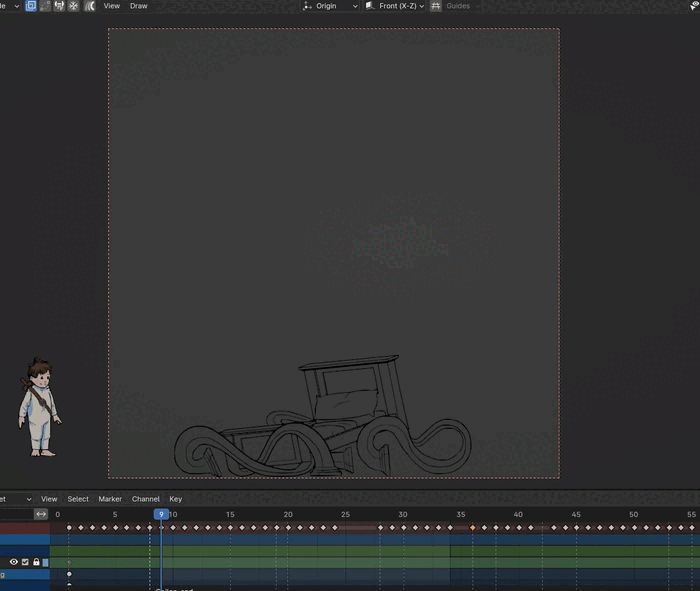The width and height of the screenshot is (700, 591).
Task: Open the Marker menu in the dope sheet
Action: click(x=110, y=499)
